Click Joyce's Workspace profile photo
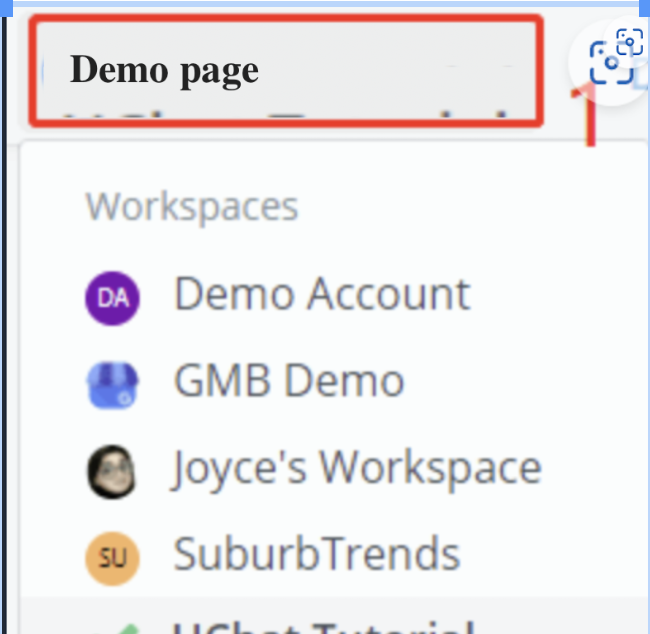Viewport: 650px width, 634px height. click(112, 472)
